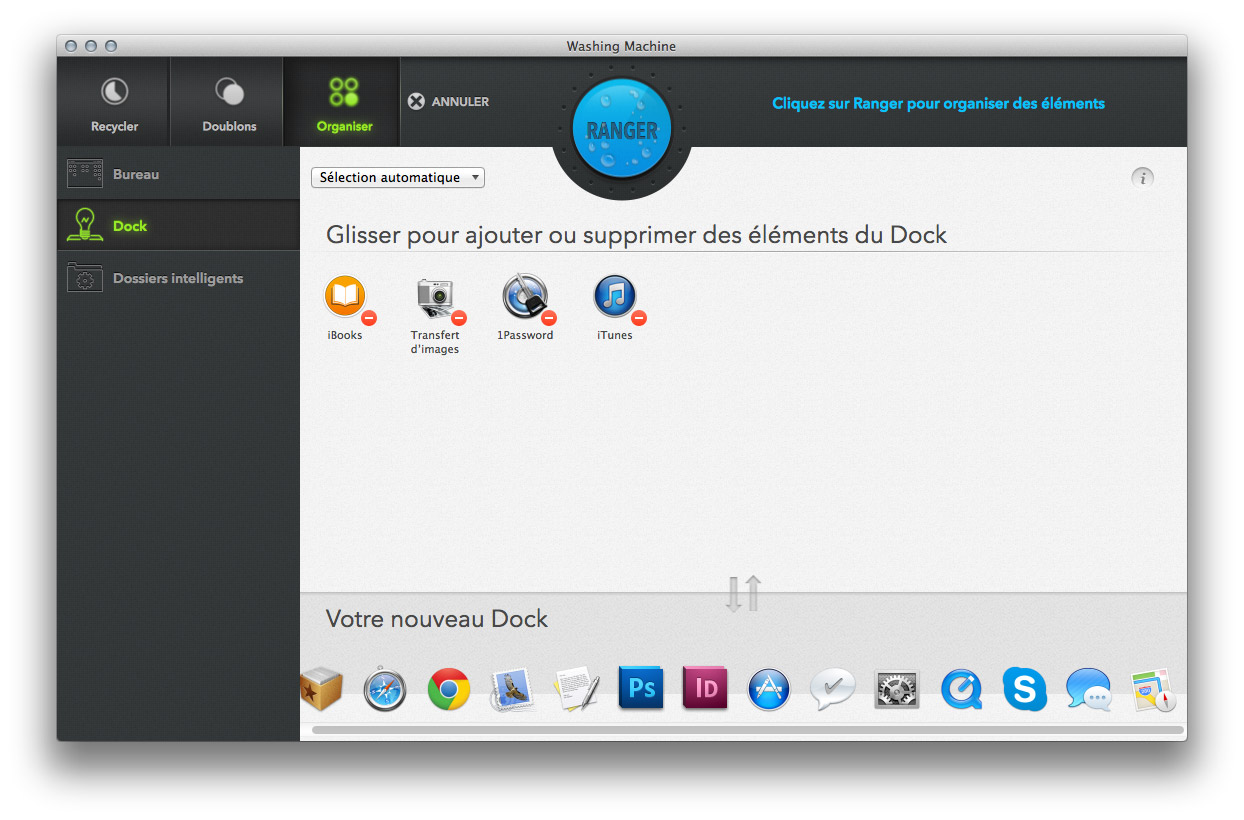Click the 'Cliquez sur Ranger' hint text
Viewport: 1244px width, 820px height.
tap(938, 103)
